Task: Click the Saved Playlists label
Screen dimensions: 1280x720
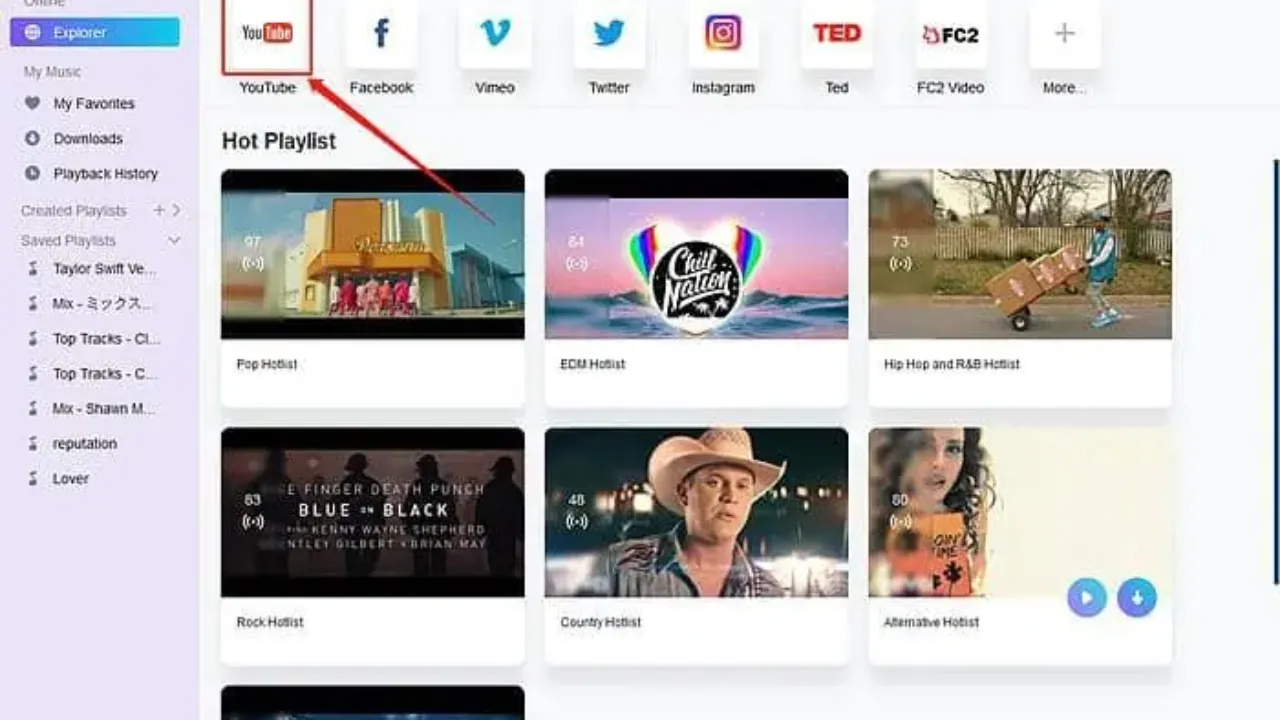Action: (68, 240)
